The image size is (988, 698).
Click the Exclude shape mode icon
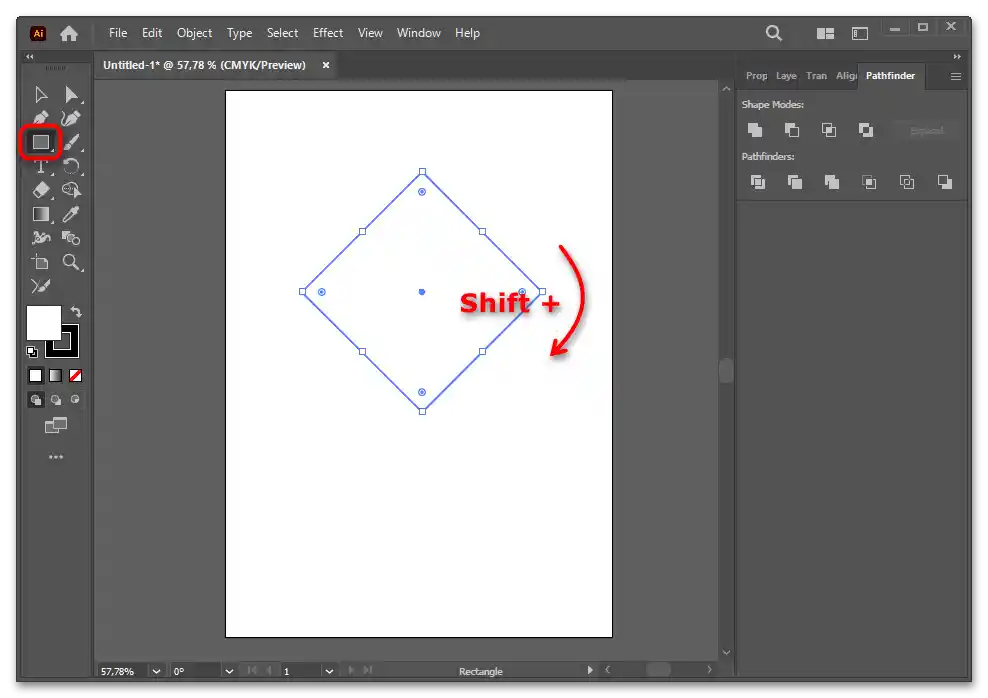click(866, 130)
